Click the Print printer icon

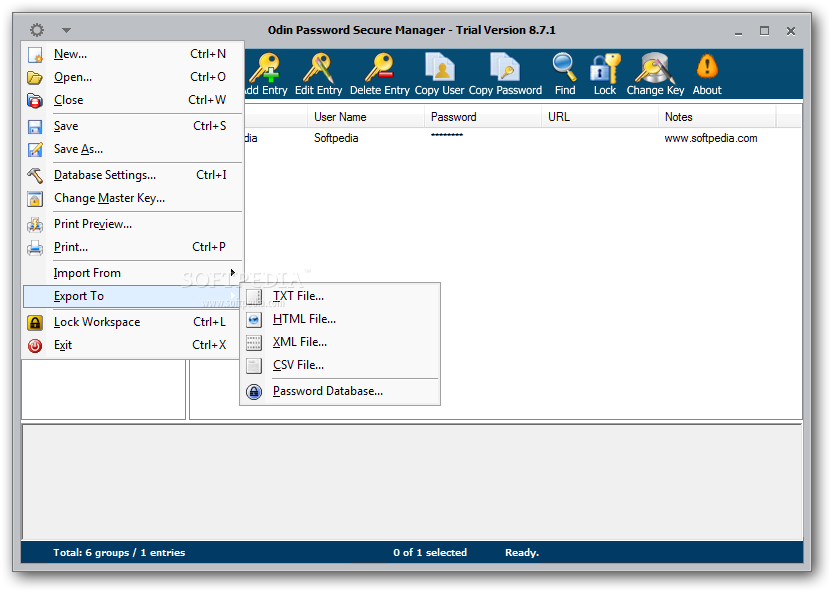pyautogui.click(x=35, y=248)
